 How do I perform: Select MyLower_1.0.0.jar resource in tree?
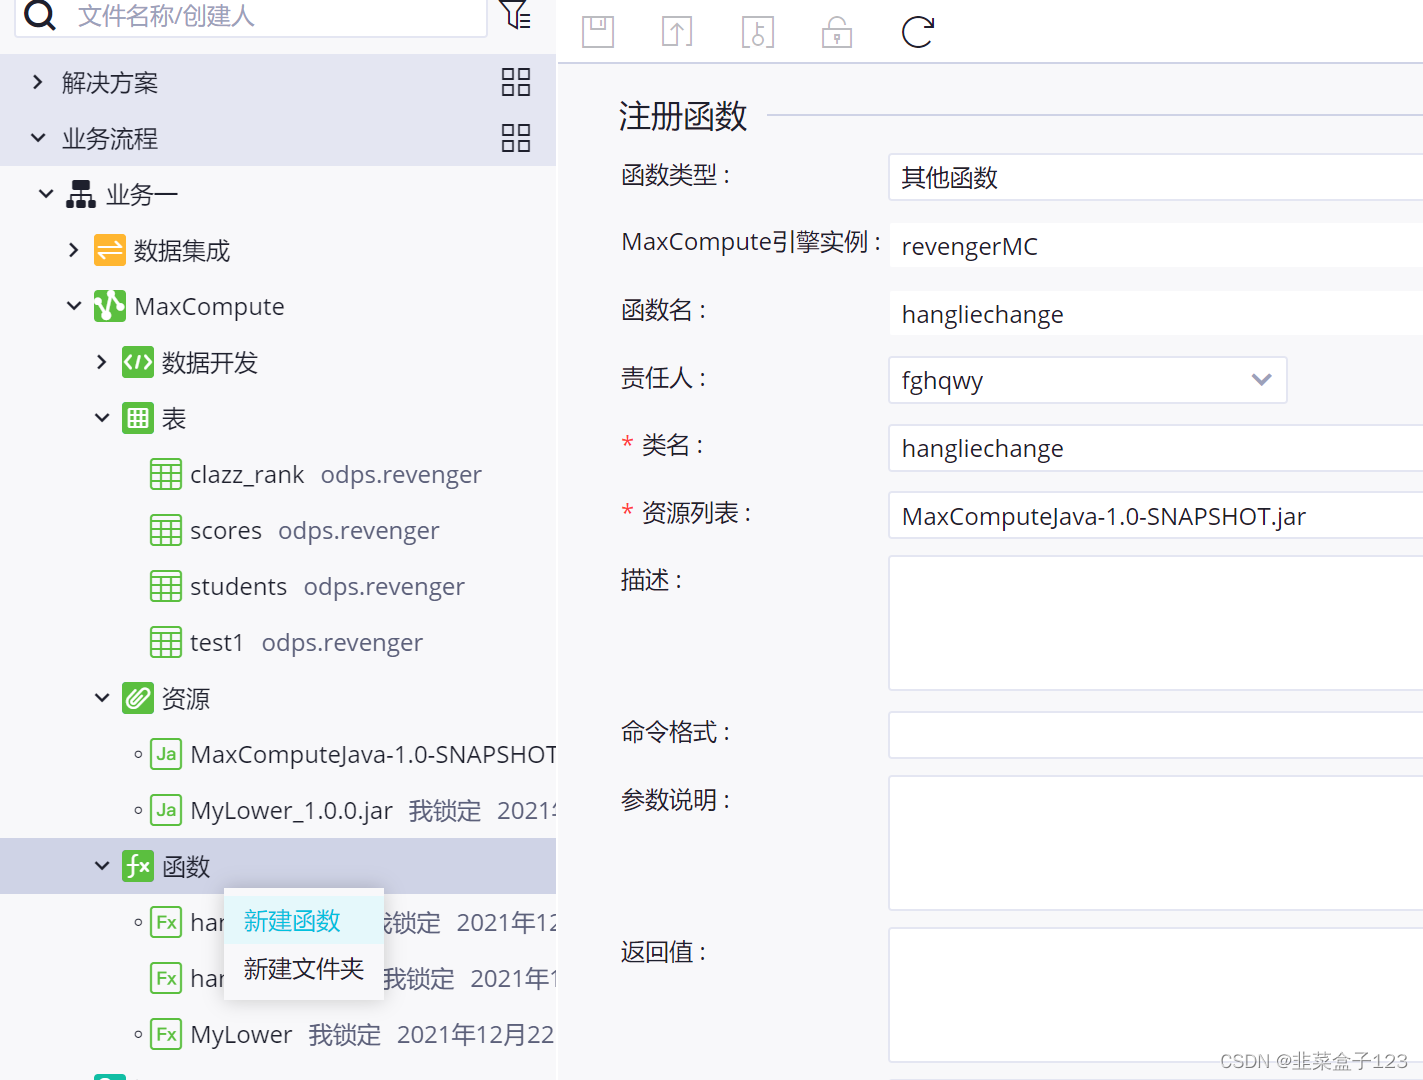click(x=292, y=810)
